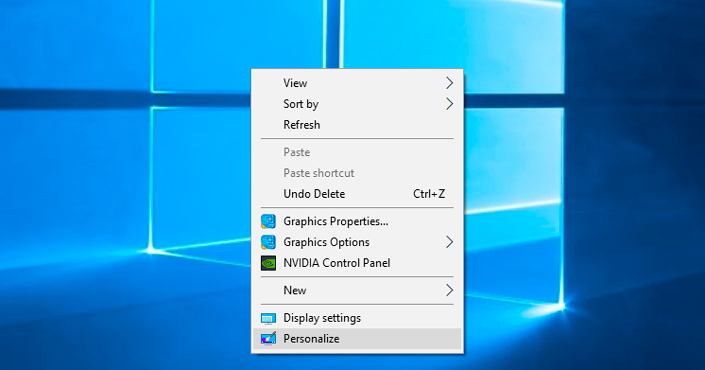The image size is (705, 370).
Task: Click the grayed-out Paste shortcut entry
Action: (x=357, y=173)
